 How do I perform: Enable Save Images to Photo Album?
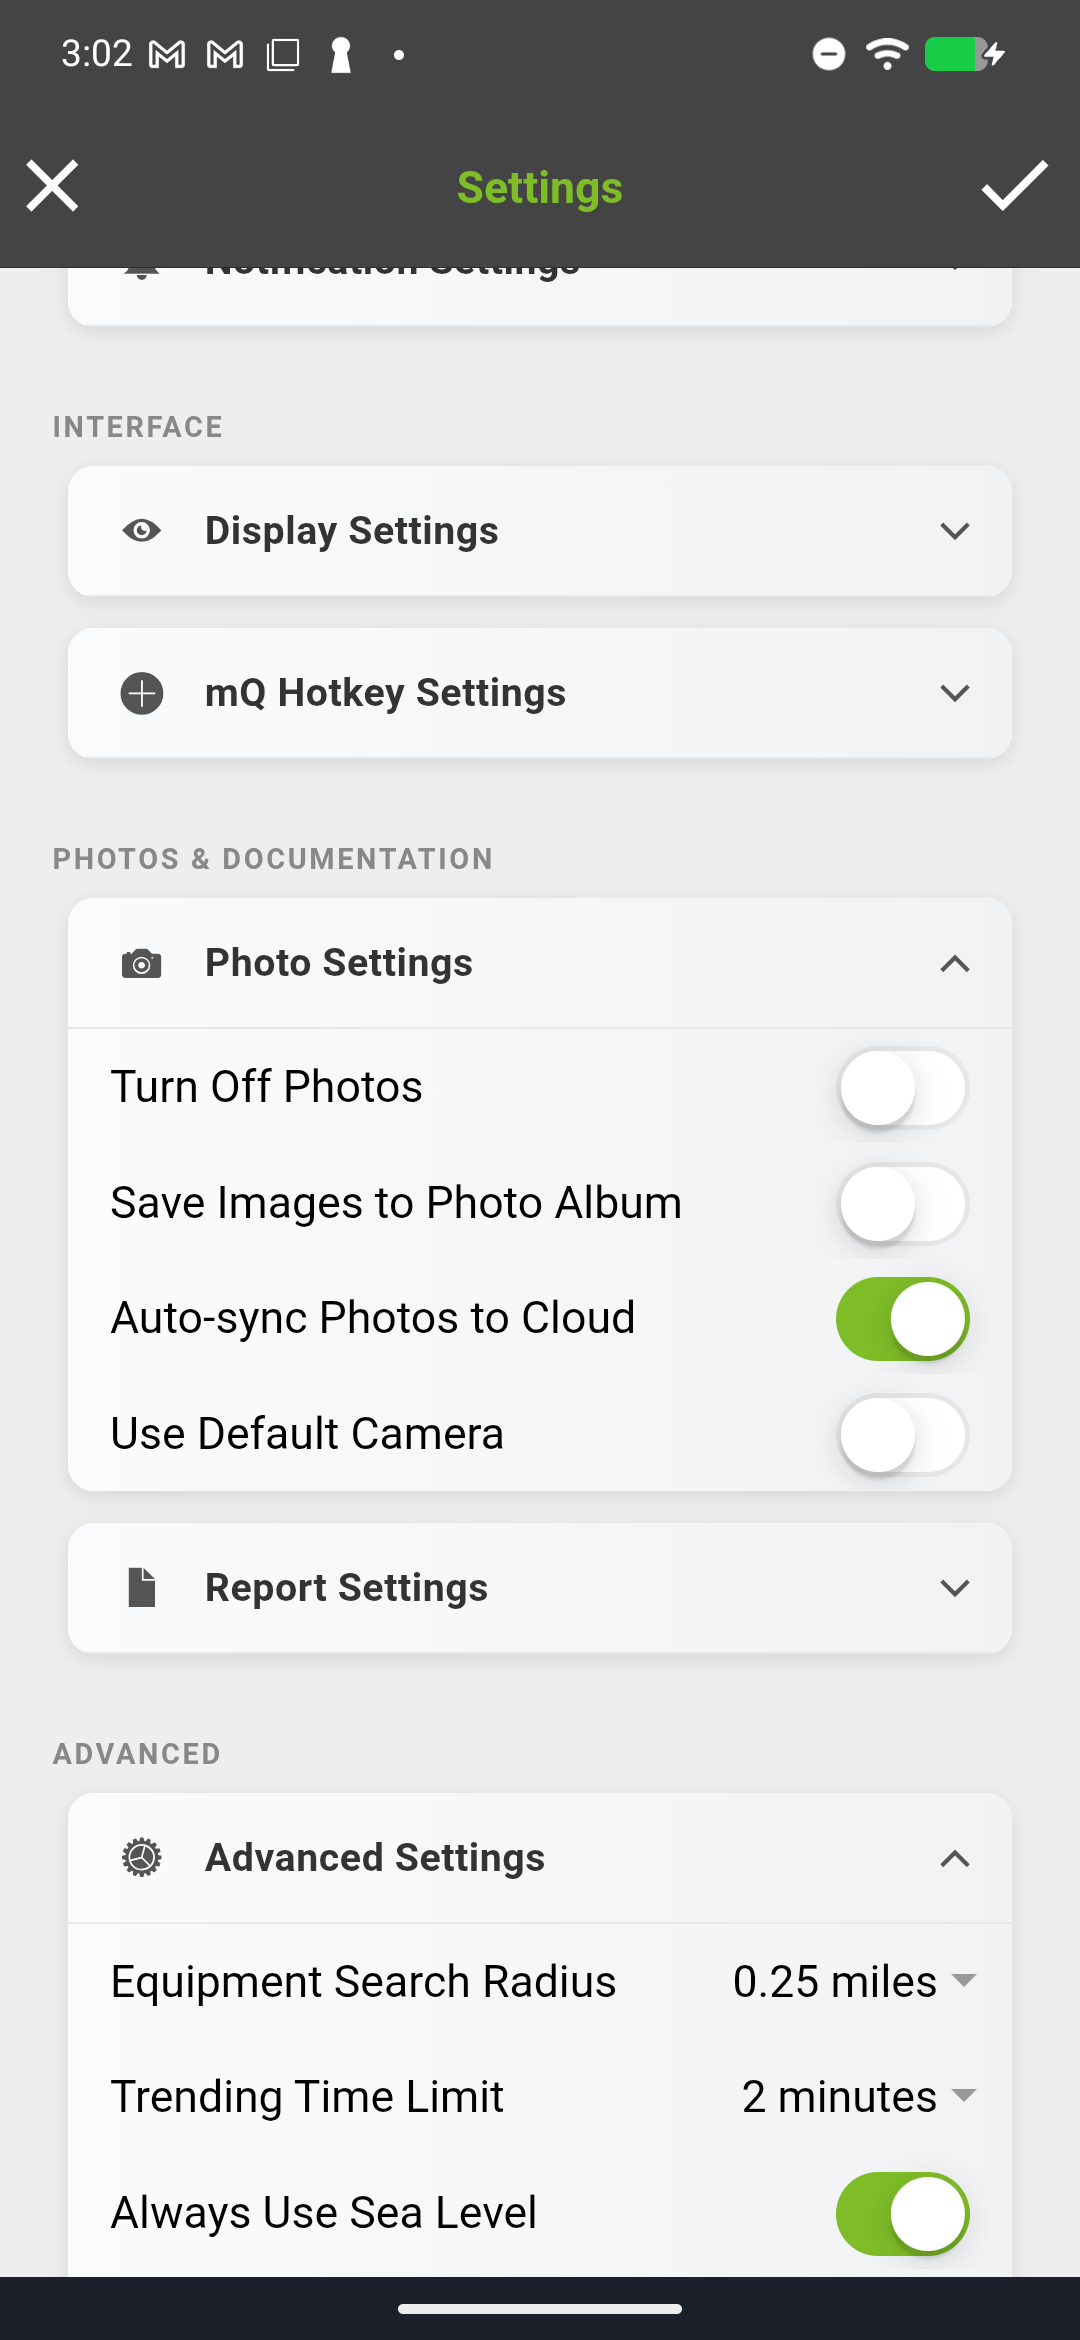[902, 1203]
